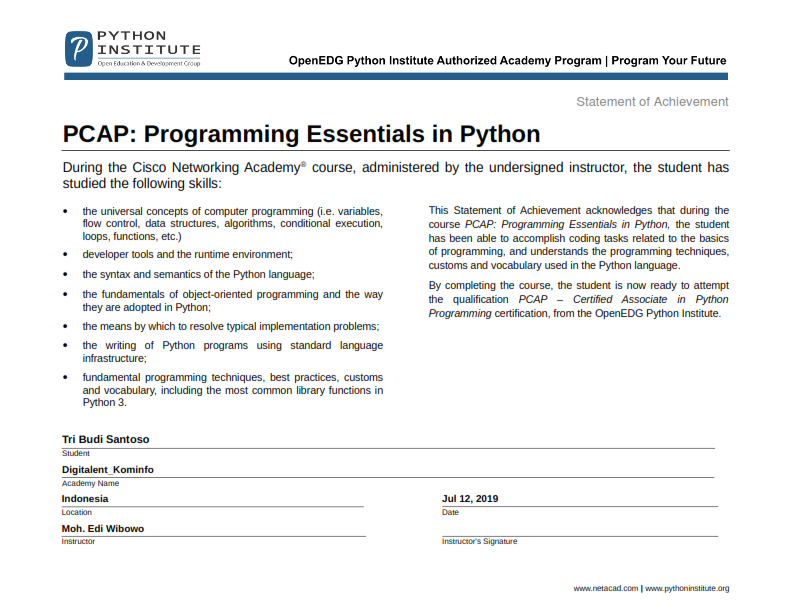Click the 'Academy Name' field label
This screenshot has height=612, width=792.
pos(90,483)
